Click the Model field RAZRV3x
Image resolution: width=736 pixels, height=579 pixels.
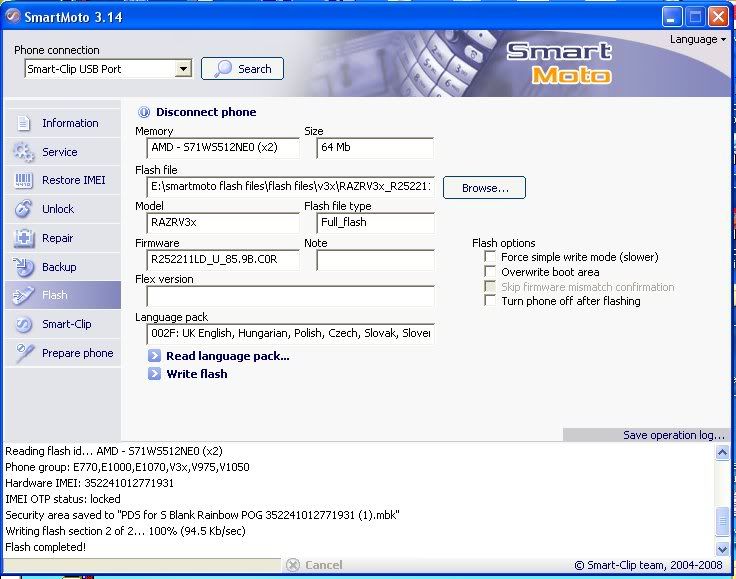[223, 223]
